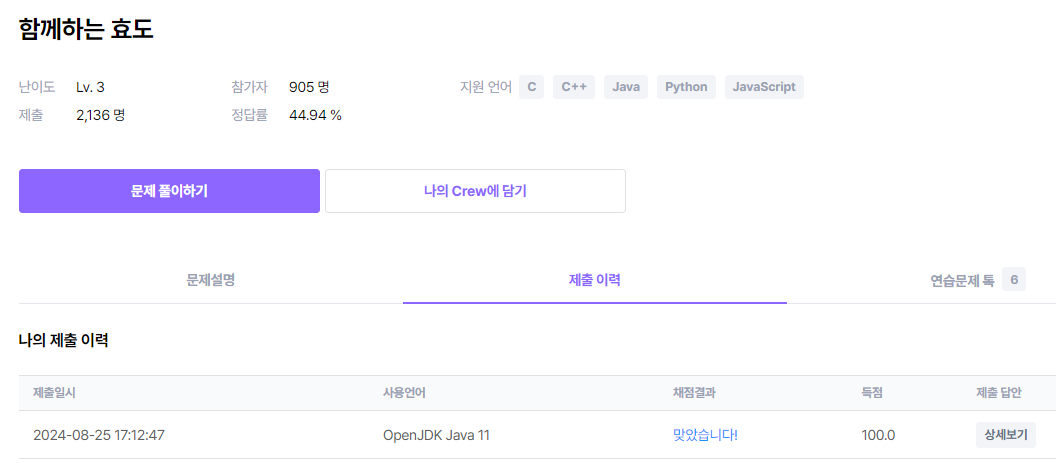Click the C++ language tag
The image size is (1056, 470).
pyautogui.click(x=574, y=87)
